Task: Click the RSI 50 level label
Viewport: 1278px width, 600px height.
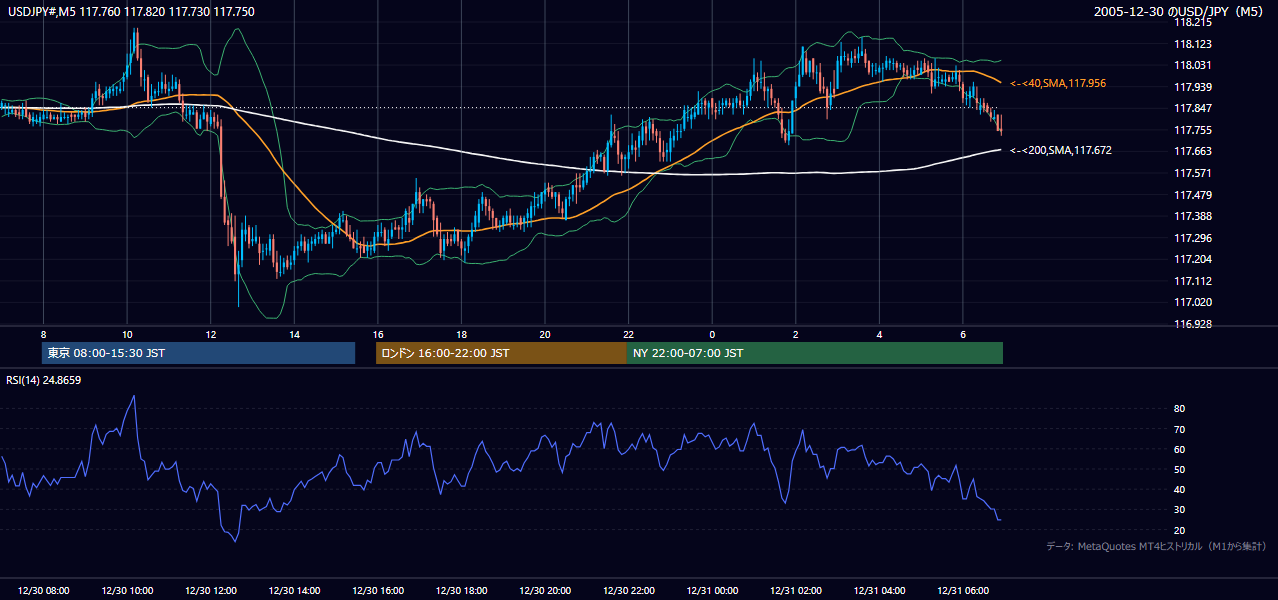Action: click(1179, 469)
